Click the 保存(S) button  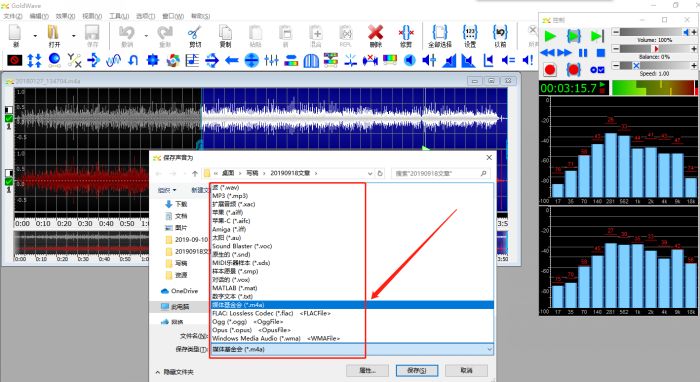(x=417, y=370)
